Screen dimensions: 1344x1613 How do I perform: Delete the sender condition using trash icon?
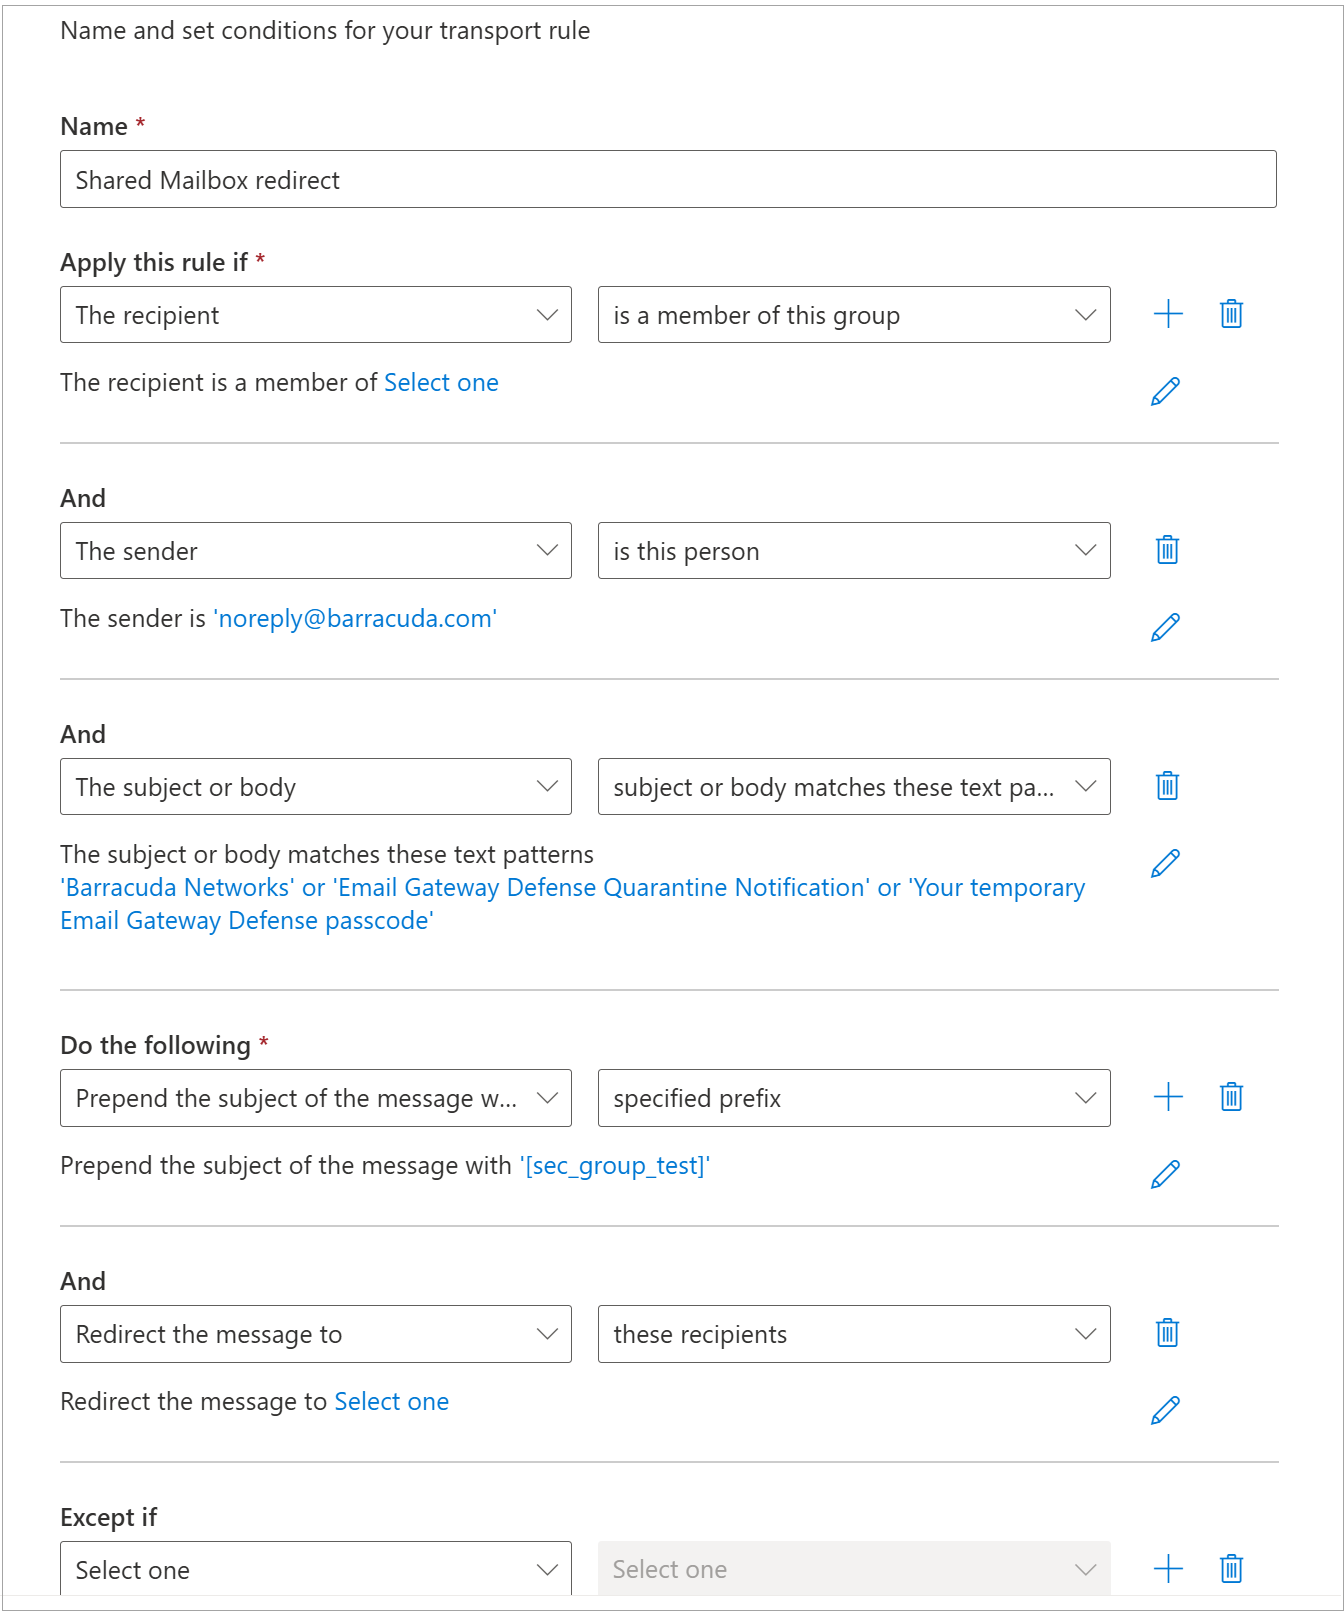(x=1167, y=550)
